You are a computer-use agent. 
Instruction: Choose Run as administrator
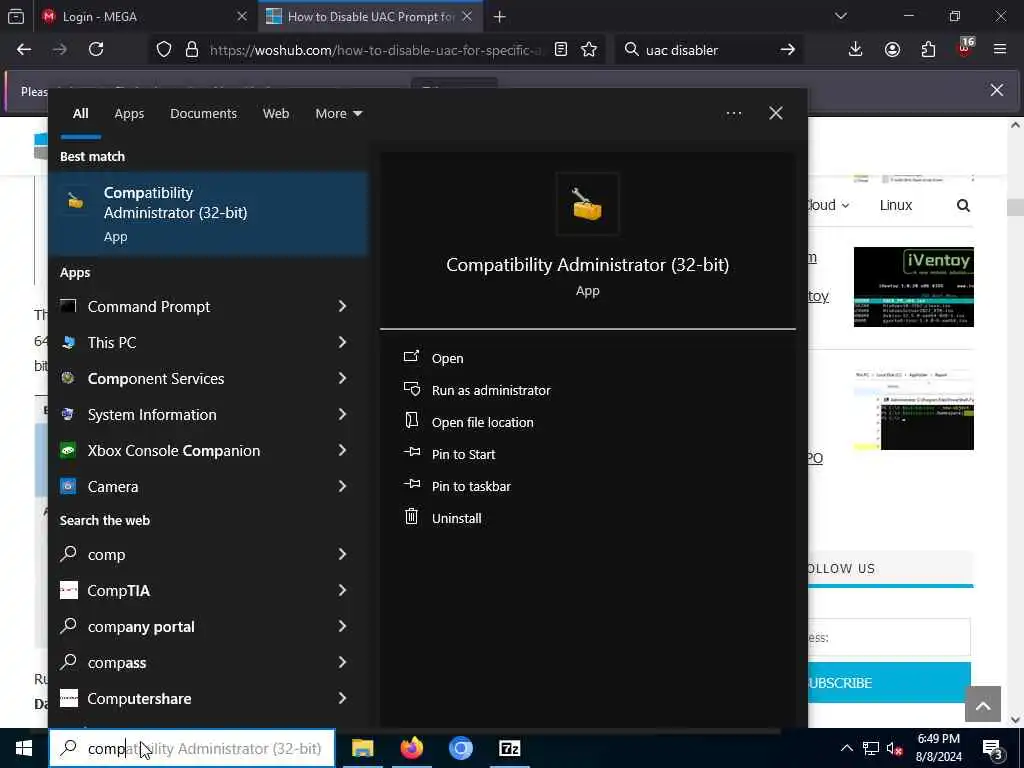click(491, 391)
